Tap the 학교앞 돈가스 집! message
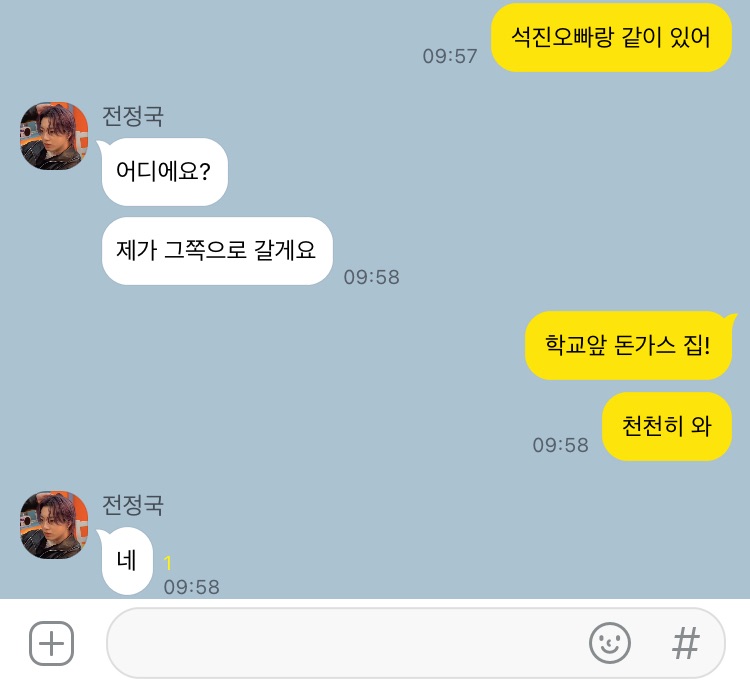The height and width of the screenshot is (686, 750). 629,345
